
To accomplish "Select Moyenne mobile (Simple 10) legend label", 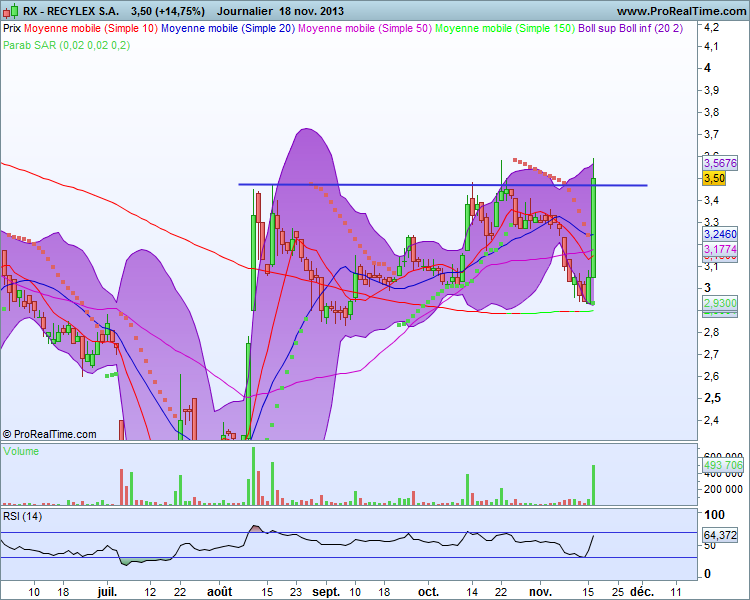I will coord(91,28).
